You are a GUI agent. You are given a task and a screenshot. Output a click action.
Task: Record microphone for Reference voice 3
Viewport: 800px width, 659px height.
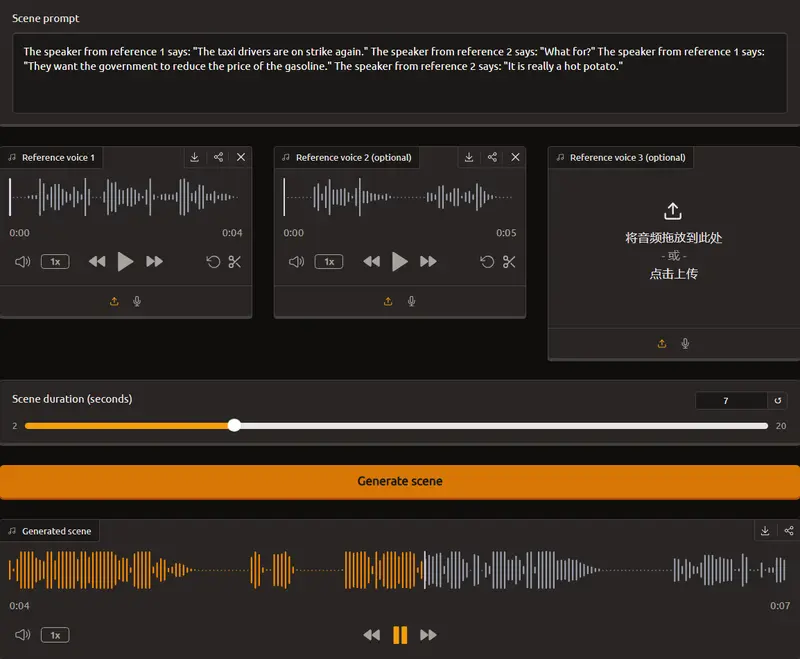click(685, 344)
